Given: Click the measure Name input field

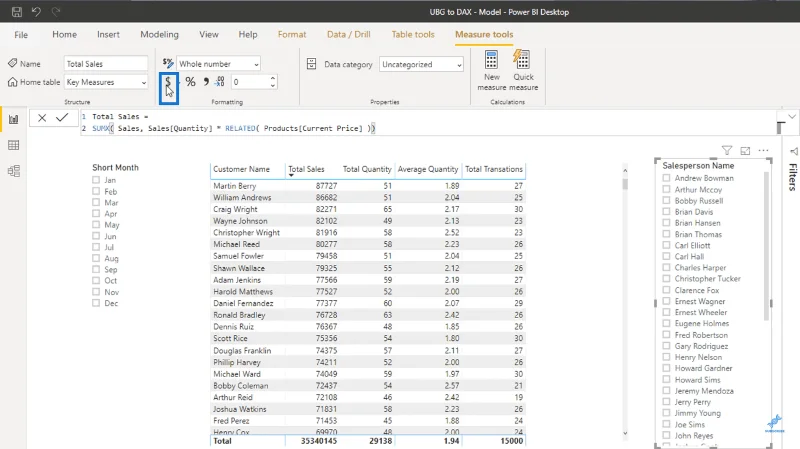Looking at the screenshot, I should coord(106,64).
